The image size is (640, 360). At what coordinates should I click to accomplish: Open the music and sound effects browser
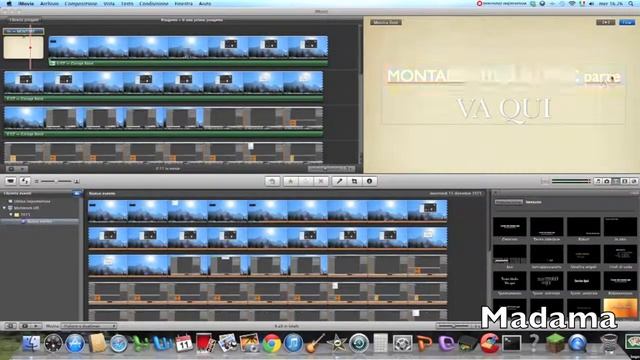coord(598,181)
